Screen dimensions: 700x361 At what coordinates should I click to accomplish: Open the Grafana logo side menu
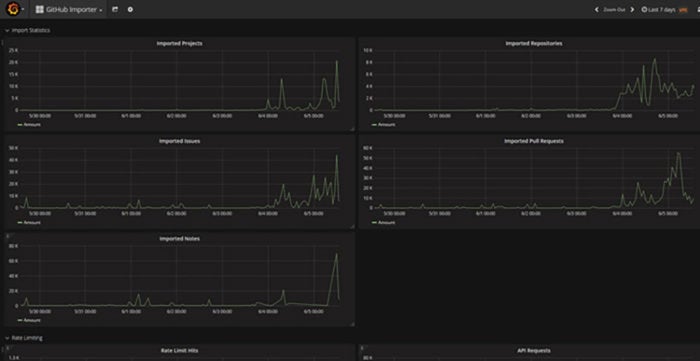tap(13, 9)
